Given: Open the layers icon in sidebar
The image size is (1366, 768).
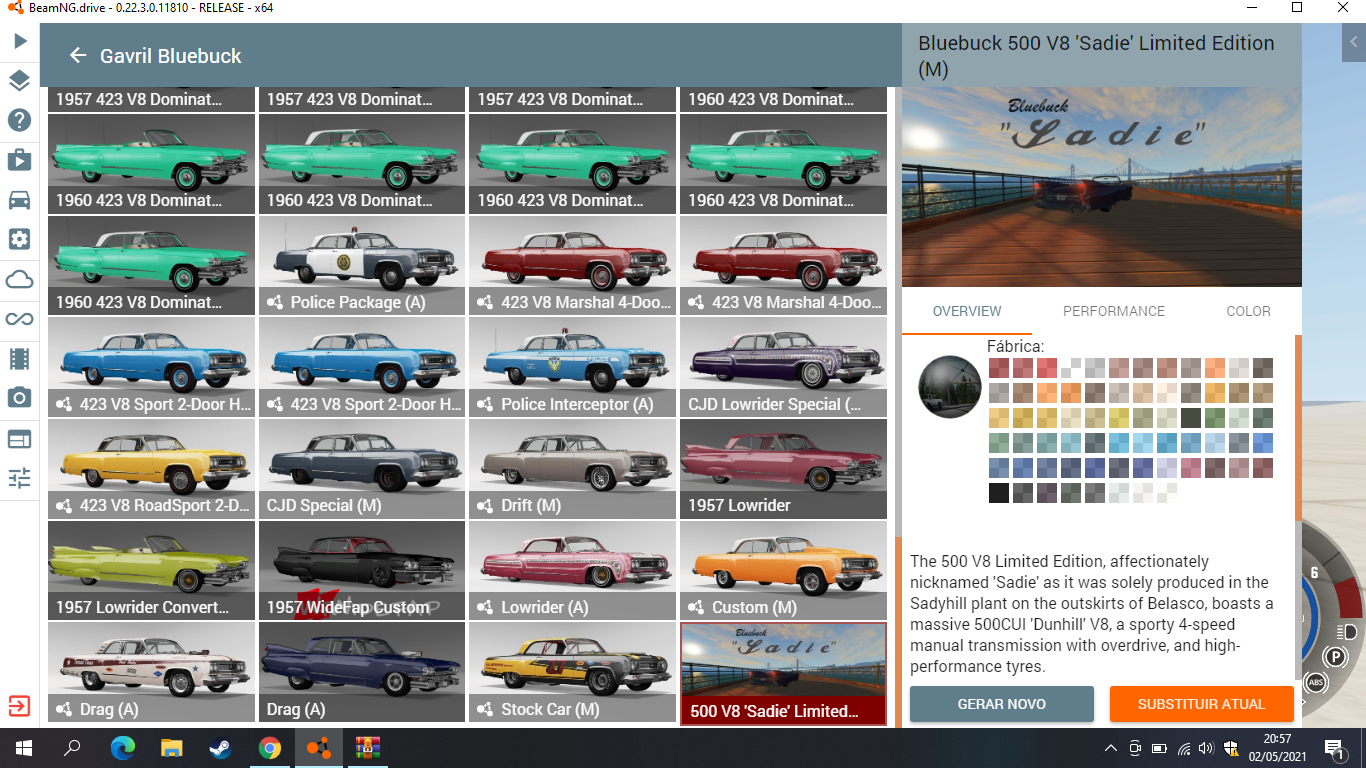Looking at the screenshot, I should (20, 81).
